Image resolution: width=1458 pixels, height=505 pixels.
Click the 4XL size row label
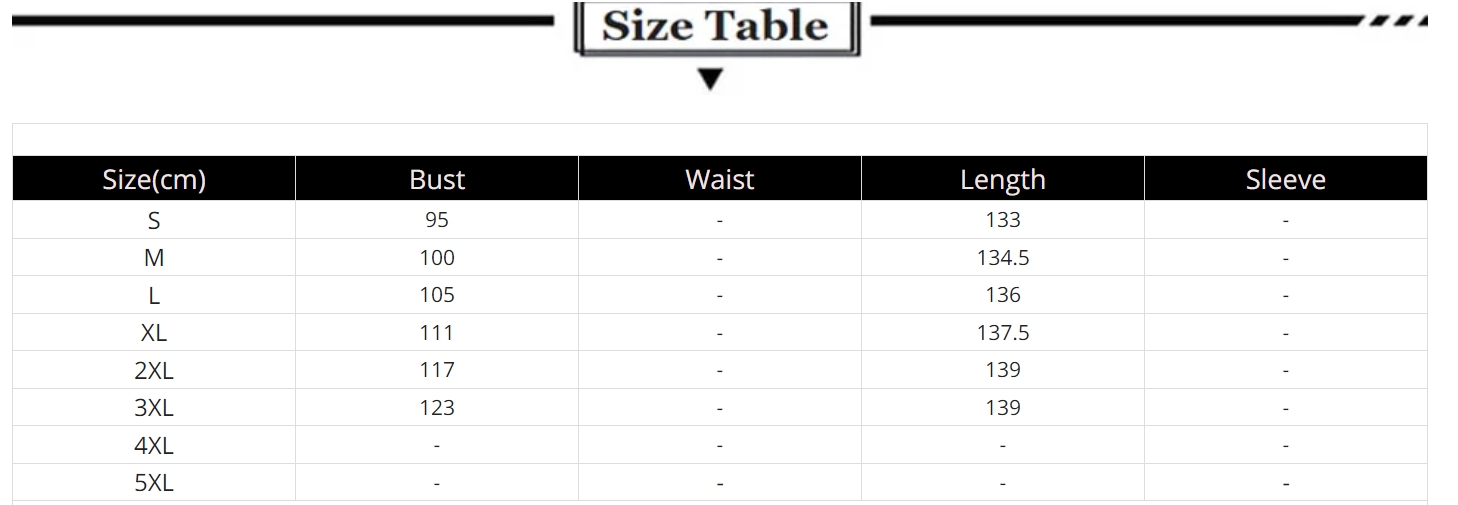[x=154, y=446]
